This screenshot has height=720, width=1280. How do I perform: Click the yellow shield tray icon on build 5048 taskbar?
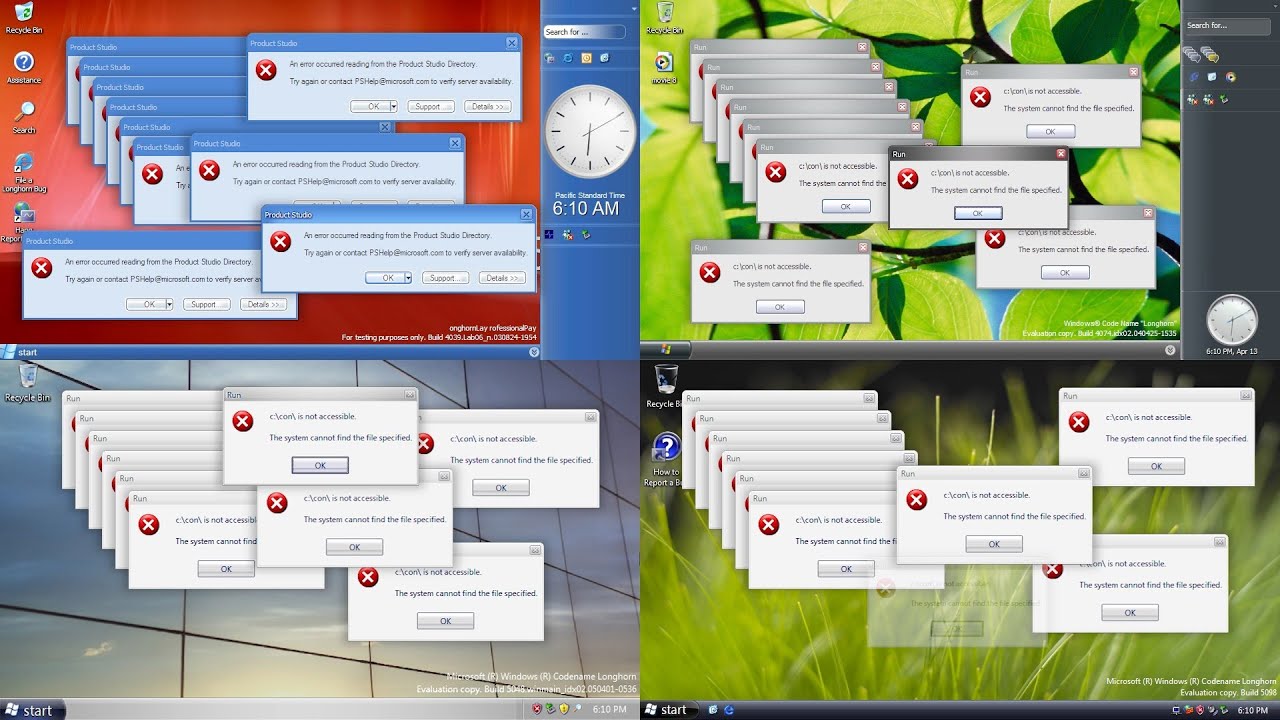pos(563,709)
